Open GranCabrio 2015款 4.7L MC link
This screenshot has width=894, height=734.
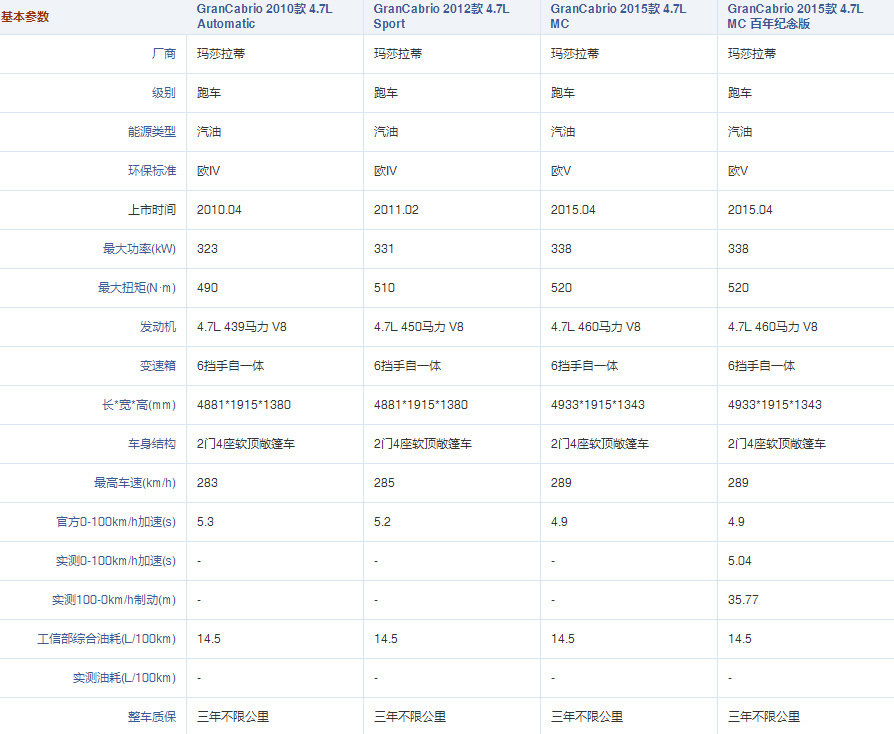(x=618, y=16)
